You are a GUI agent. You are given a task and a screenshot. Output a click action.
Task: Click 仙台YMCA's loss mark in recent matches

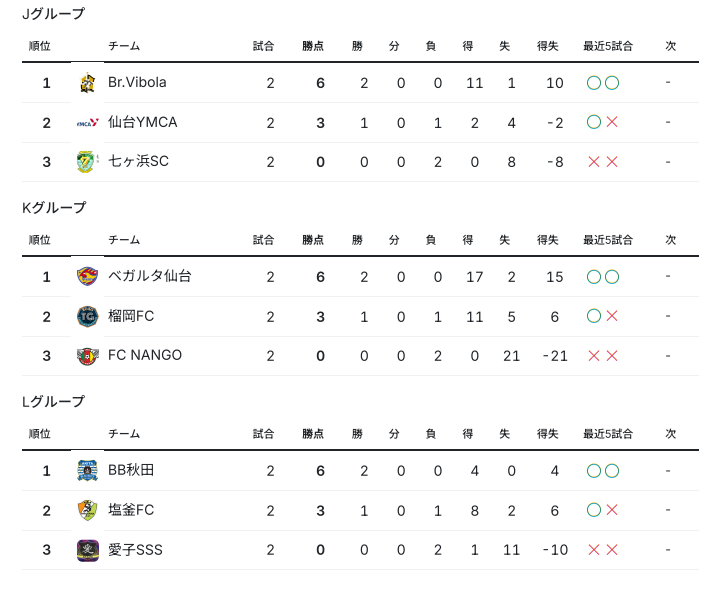coord(612,122)
